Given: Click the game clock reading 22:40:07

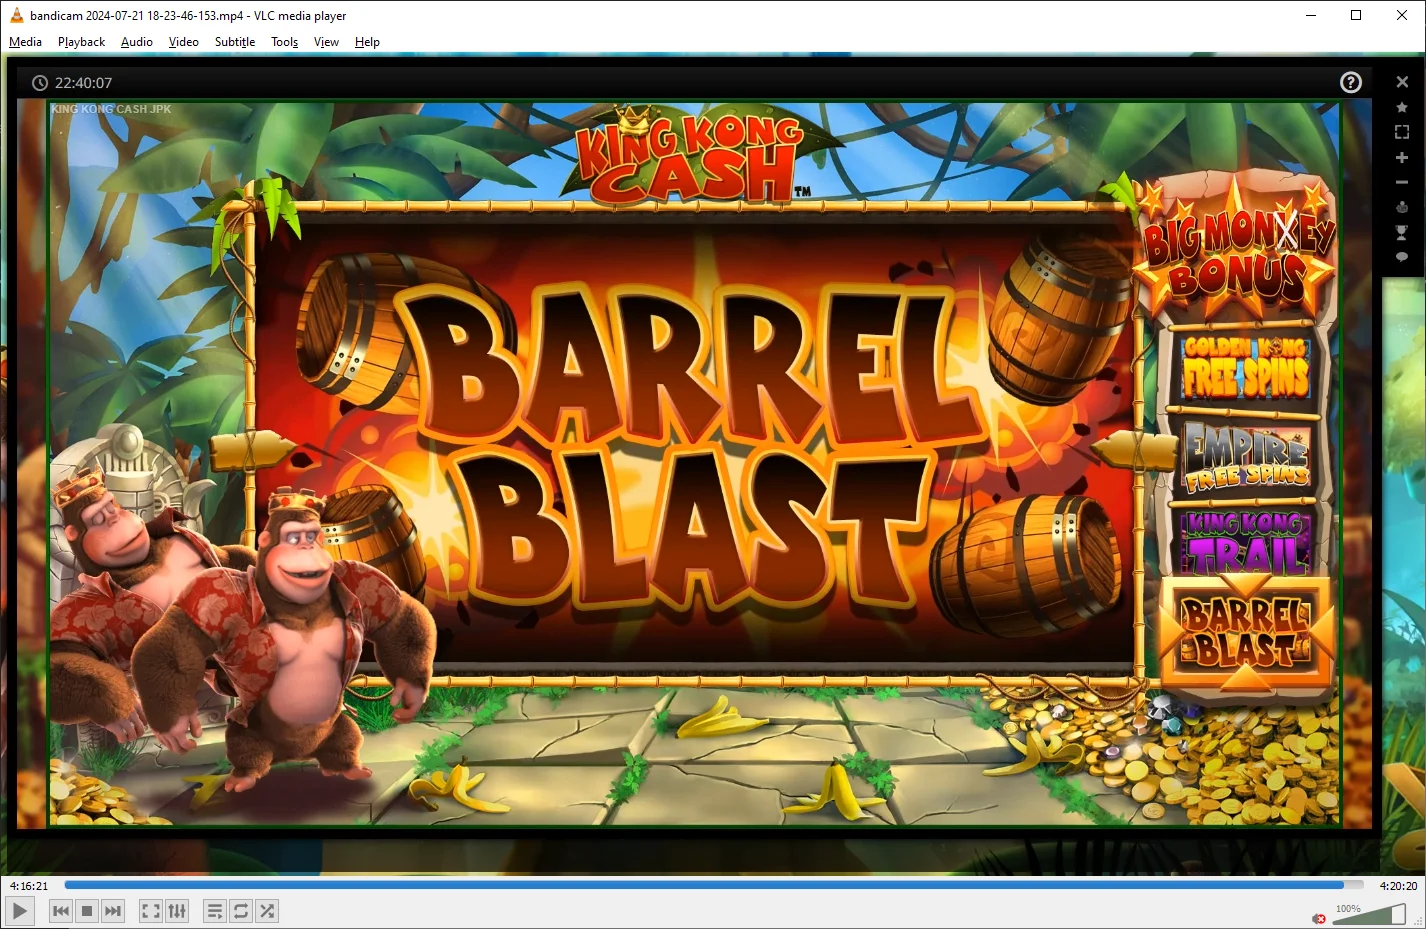Looking at the screenshot, I should click(x=83, y=83).
